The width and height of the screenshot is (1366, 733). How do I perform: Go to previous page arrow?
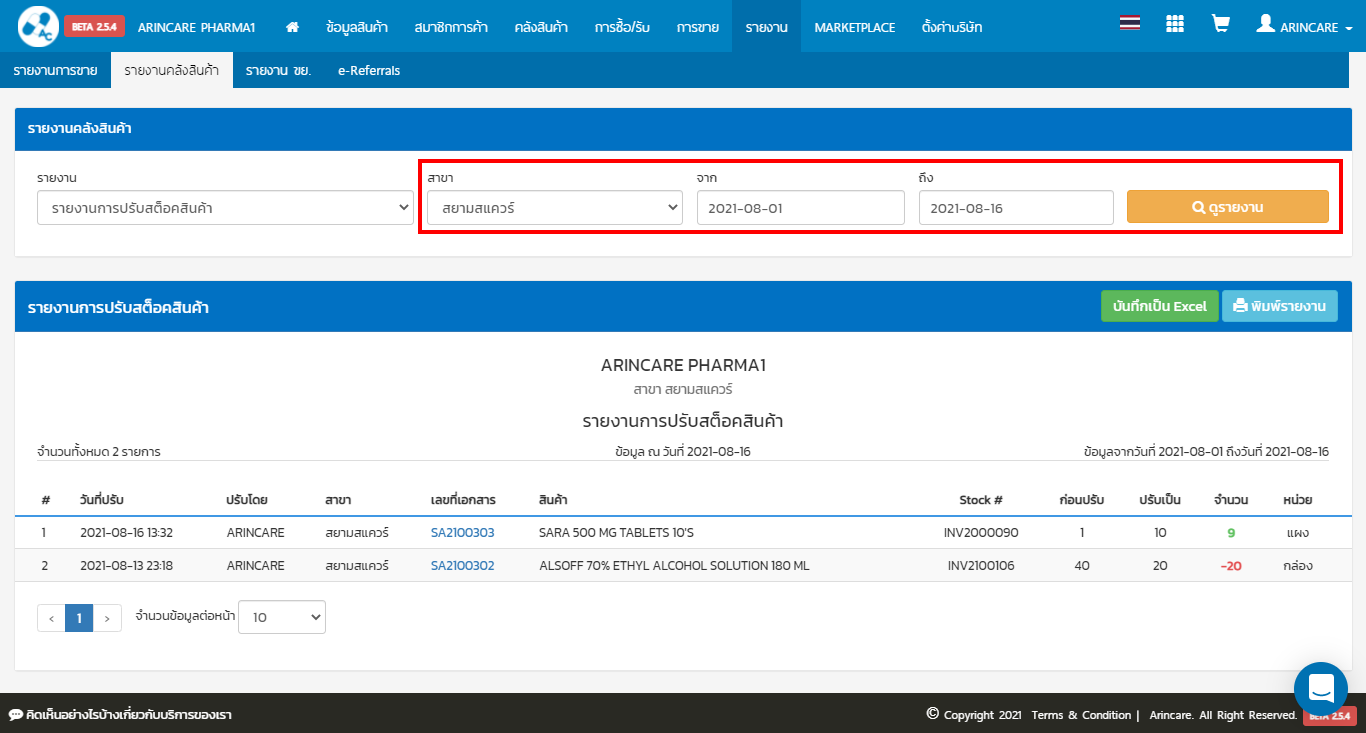pos(51,618)
